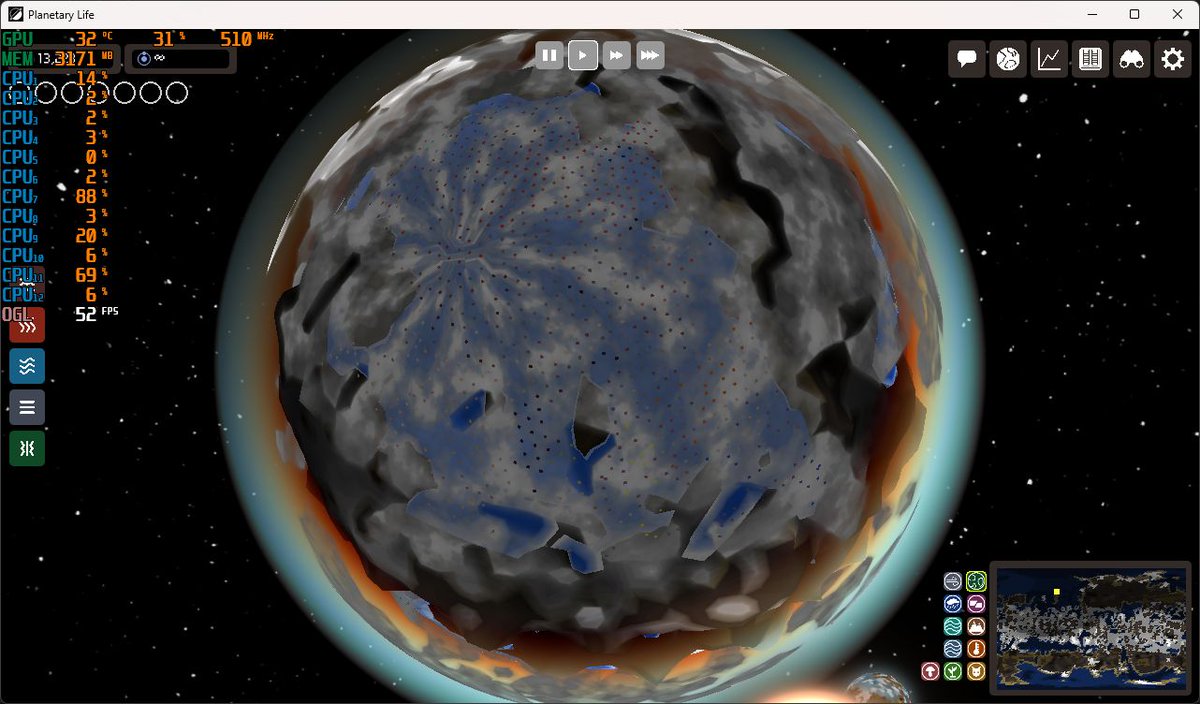Screen dimensions: 1200x704
Task: Toggle the highlighted green continents overlay
Action: click(x=977, y=581)
